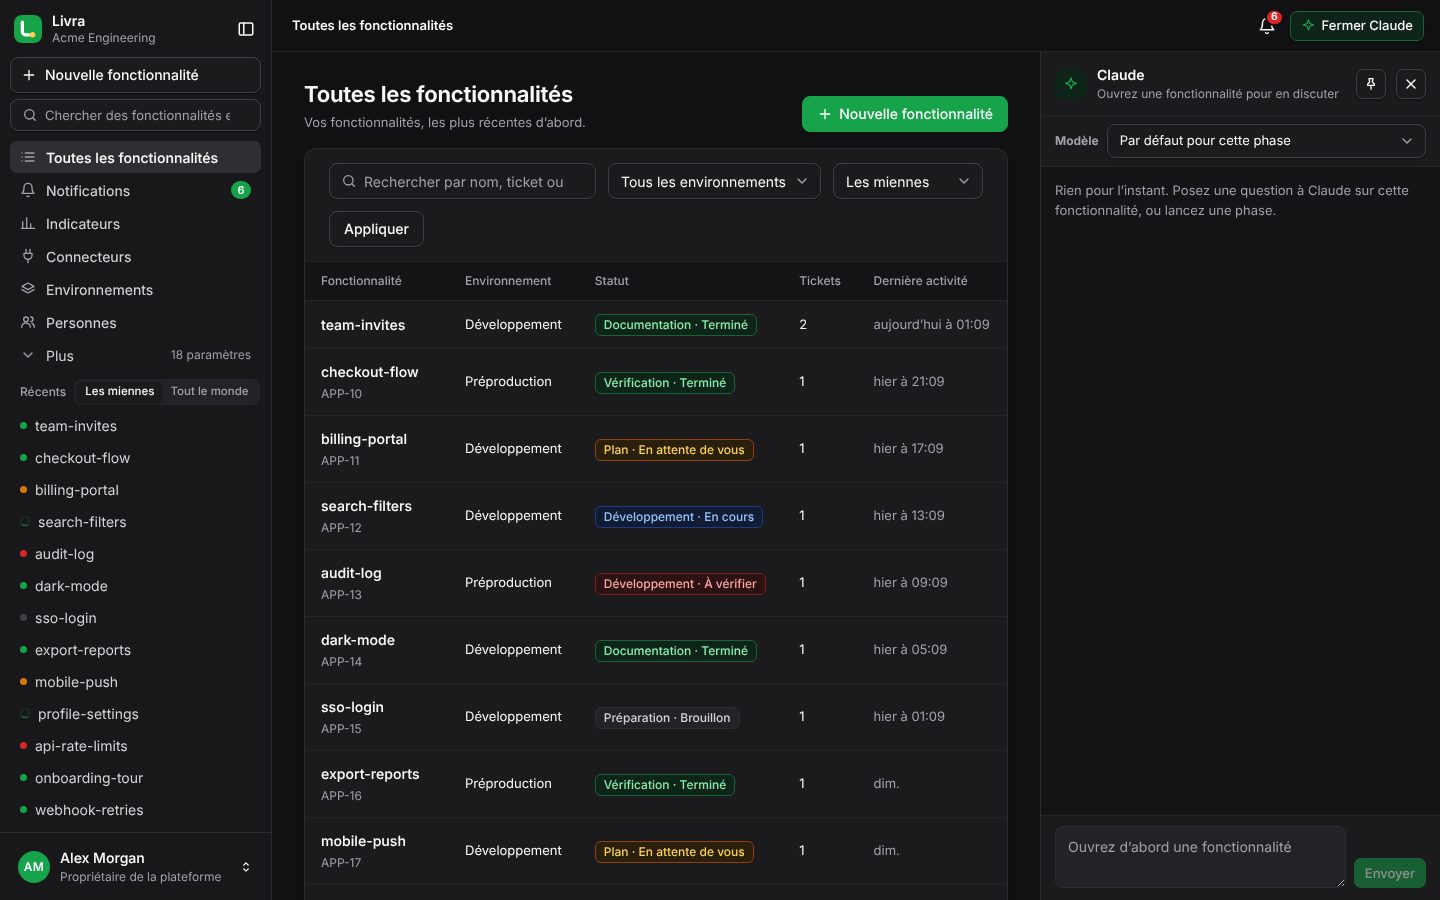Go to Indicateurs in the sidebar
Image resolution: width=1440 pixels, height=900 pixels.
click(x=135, y=224)
